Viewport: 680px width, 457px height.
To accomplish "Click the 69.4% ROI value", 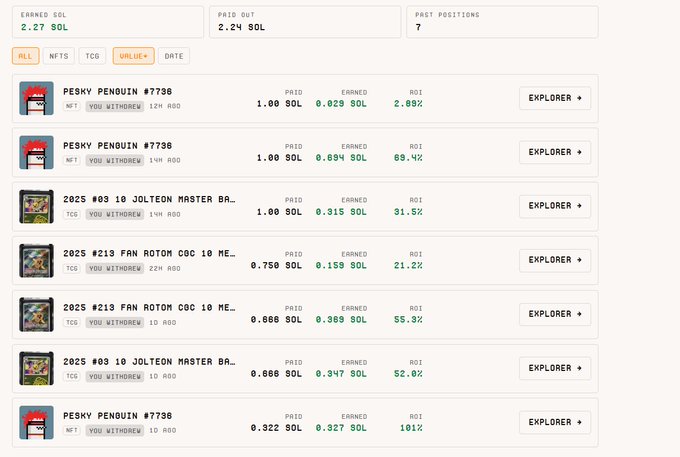I will pyautogui.click(x=408, y=158).
